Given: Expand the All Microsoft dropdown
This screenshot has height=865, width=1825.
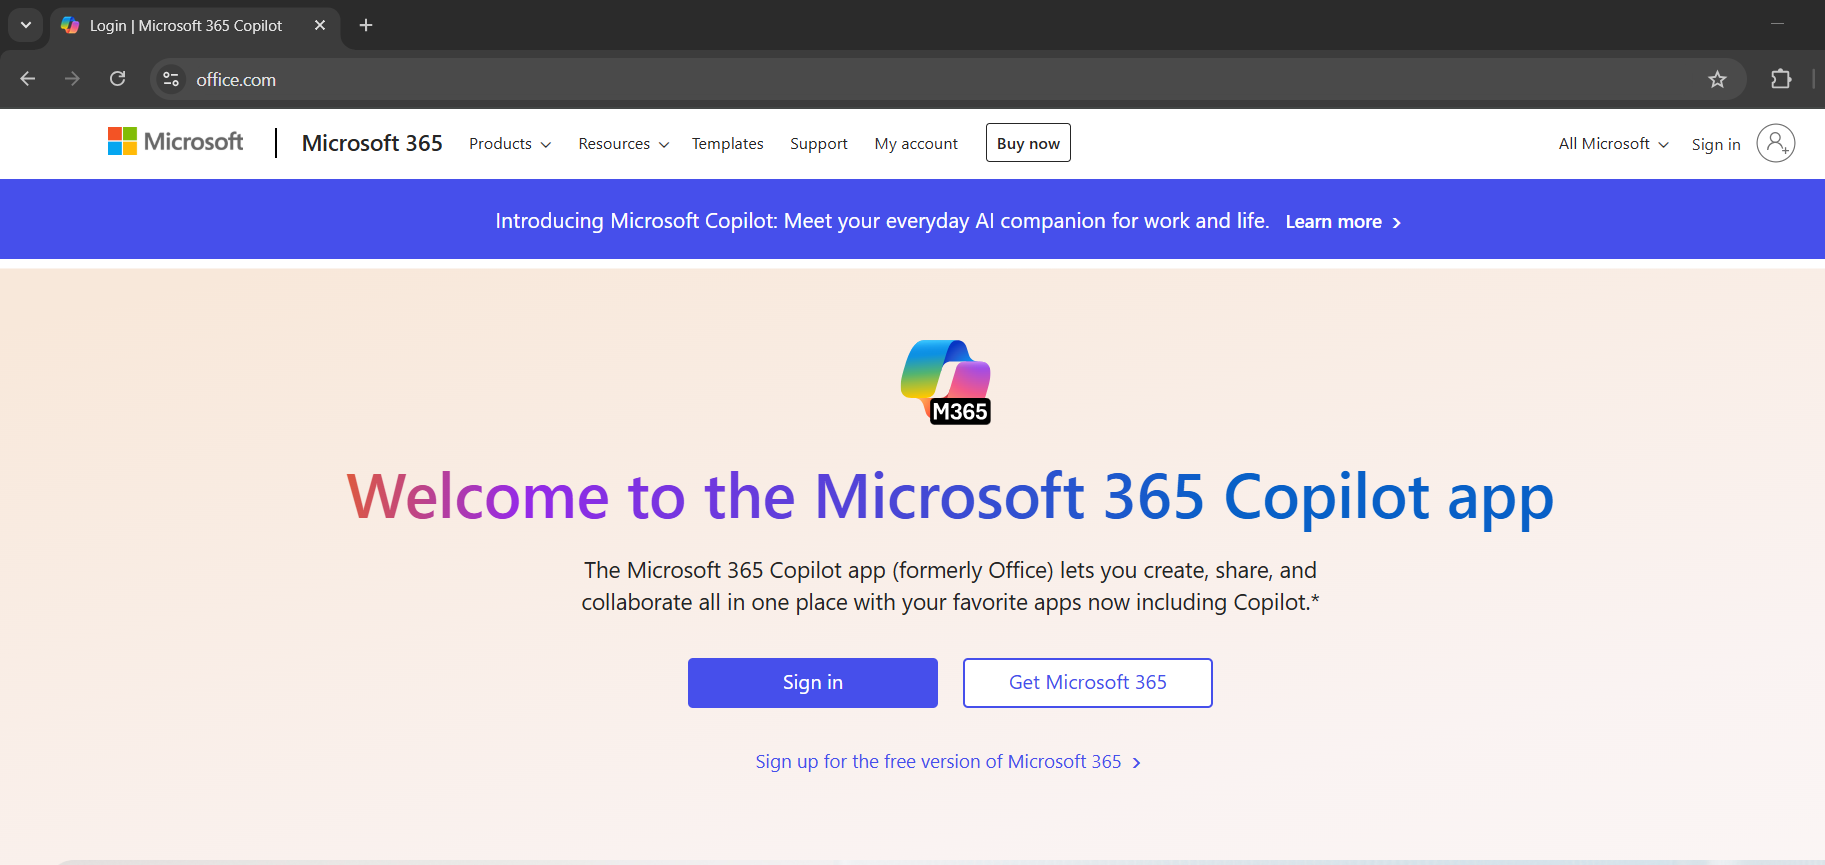Looking at the screenshot, I should (x=1613, y=144).
